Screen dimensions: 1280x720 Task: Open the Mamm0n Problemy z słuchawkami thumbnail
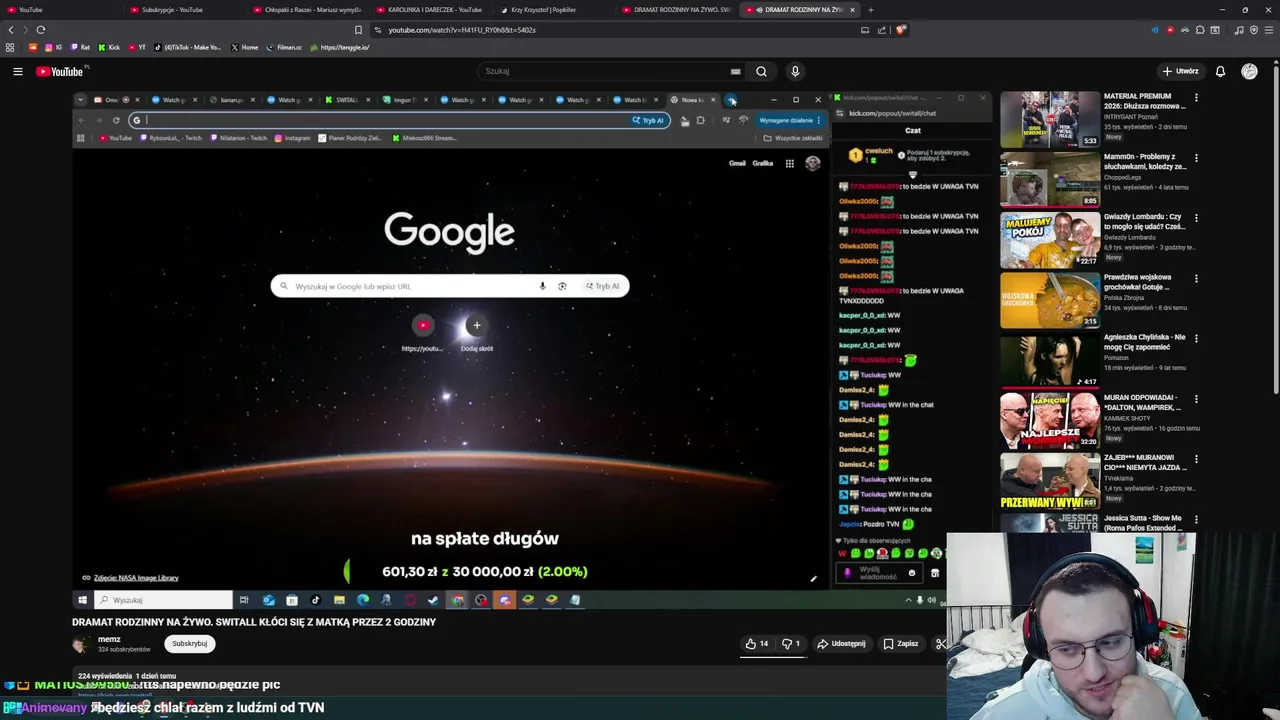pos(1049,179)
